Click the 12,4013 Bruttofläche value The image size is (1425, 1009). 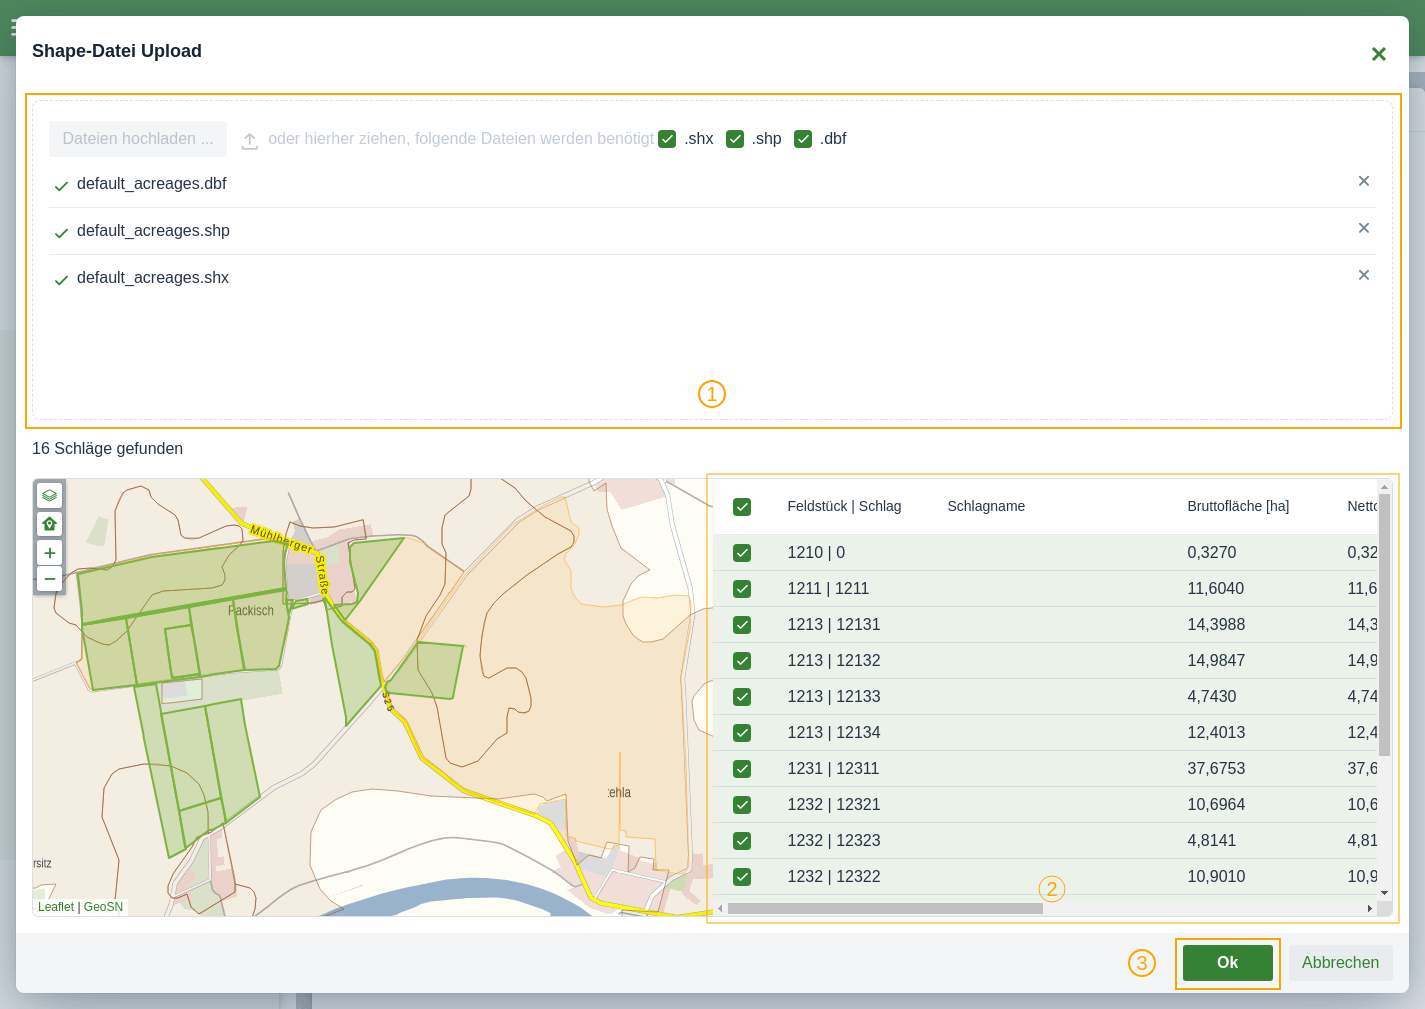click(x=1216, y=733)
